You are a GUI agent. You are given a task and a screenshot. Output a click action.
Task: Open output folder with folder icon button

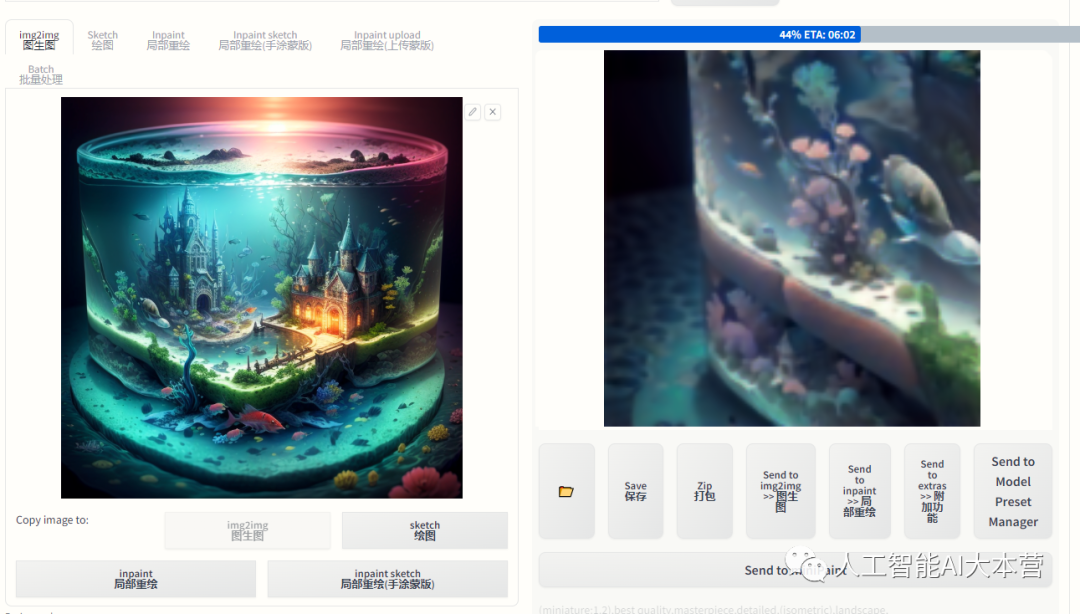(x=566, y=491)
